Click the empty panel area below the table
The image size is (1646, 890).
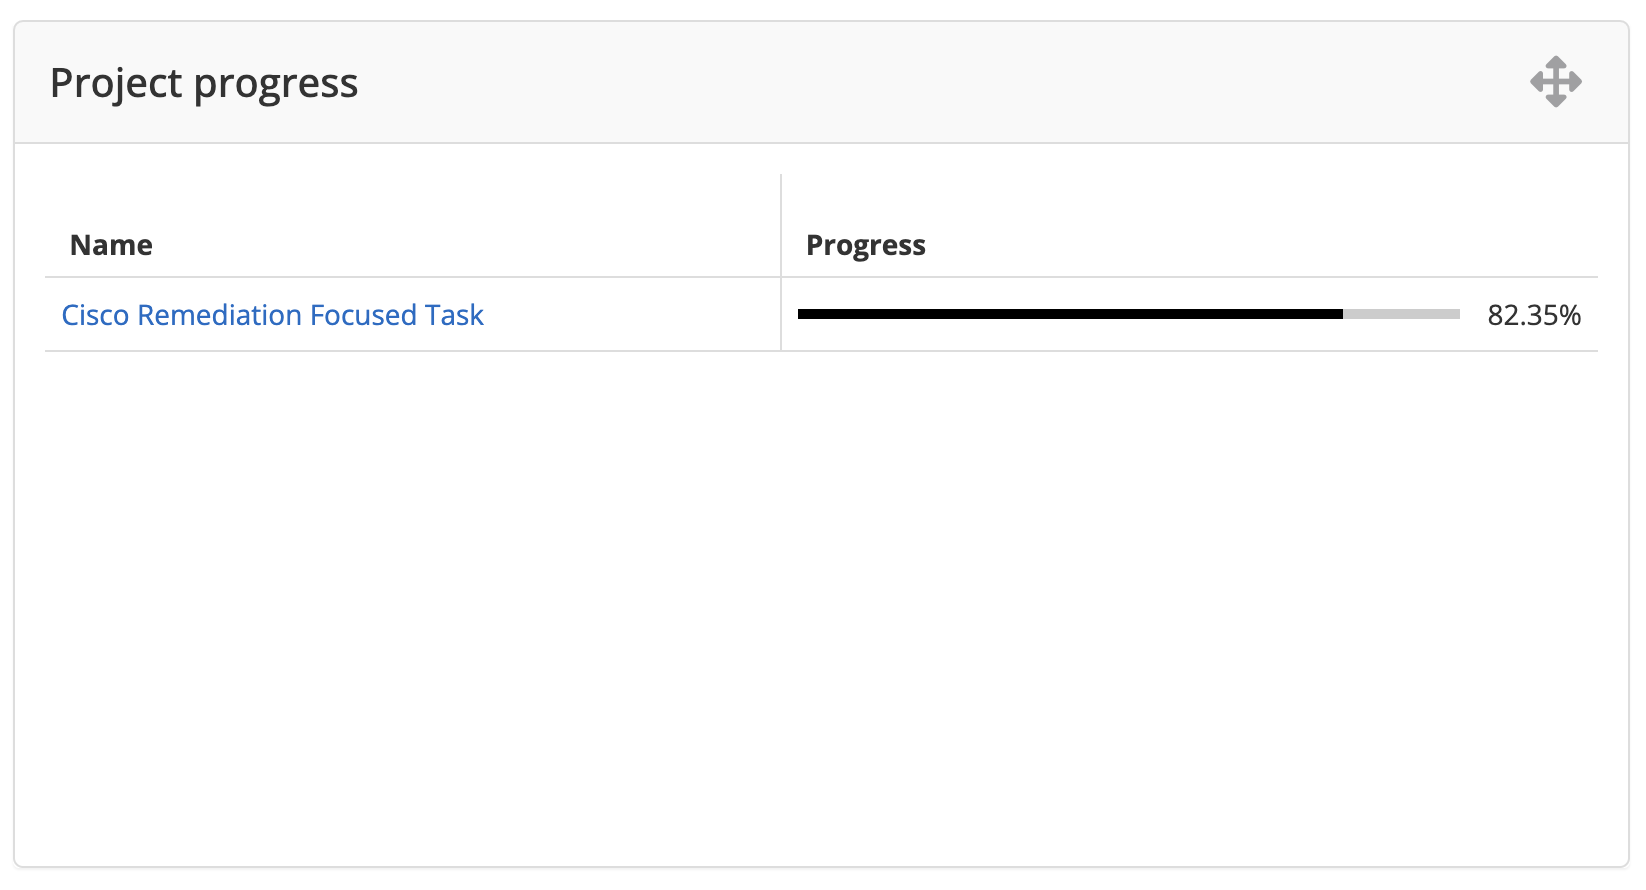pos(820,600)
